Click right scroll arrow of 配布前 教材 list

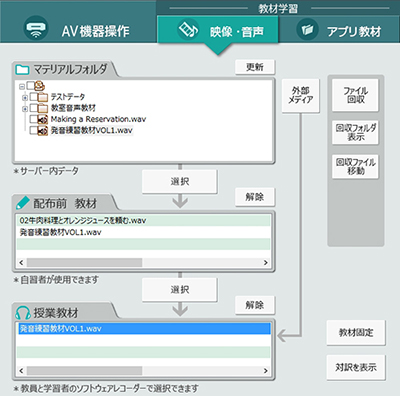[266, 263]
